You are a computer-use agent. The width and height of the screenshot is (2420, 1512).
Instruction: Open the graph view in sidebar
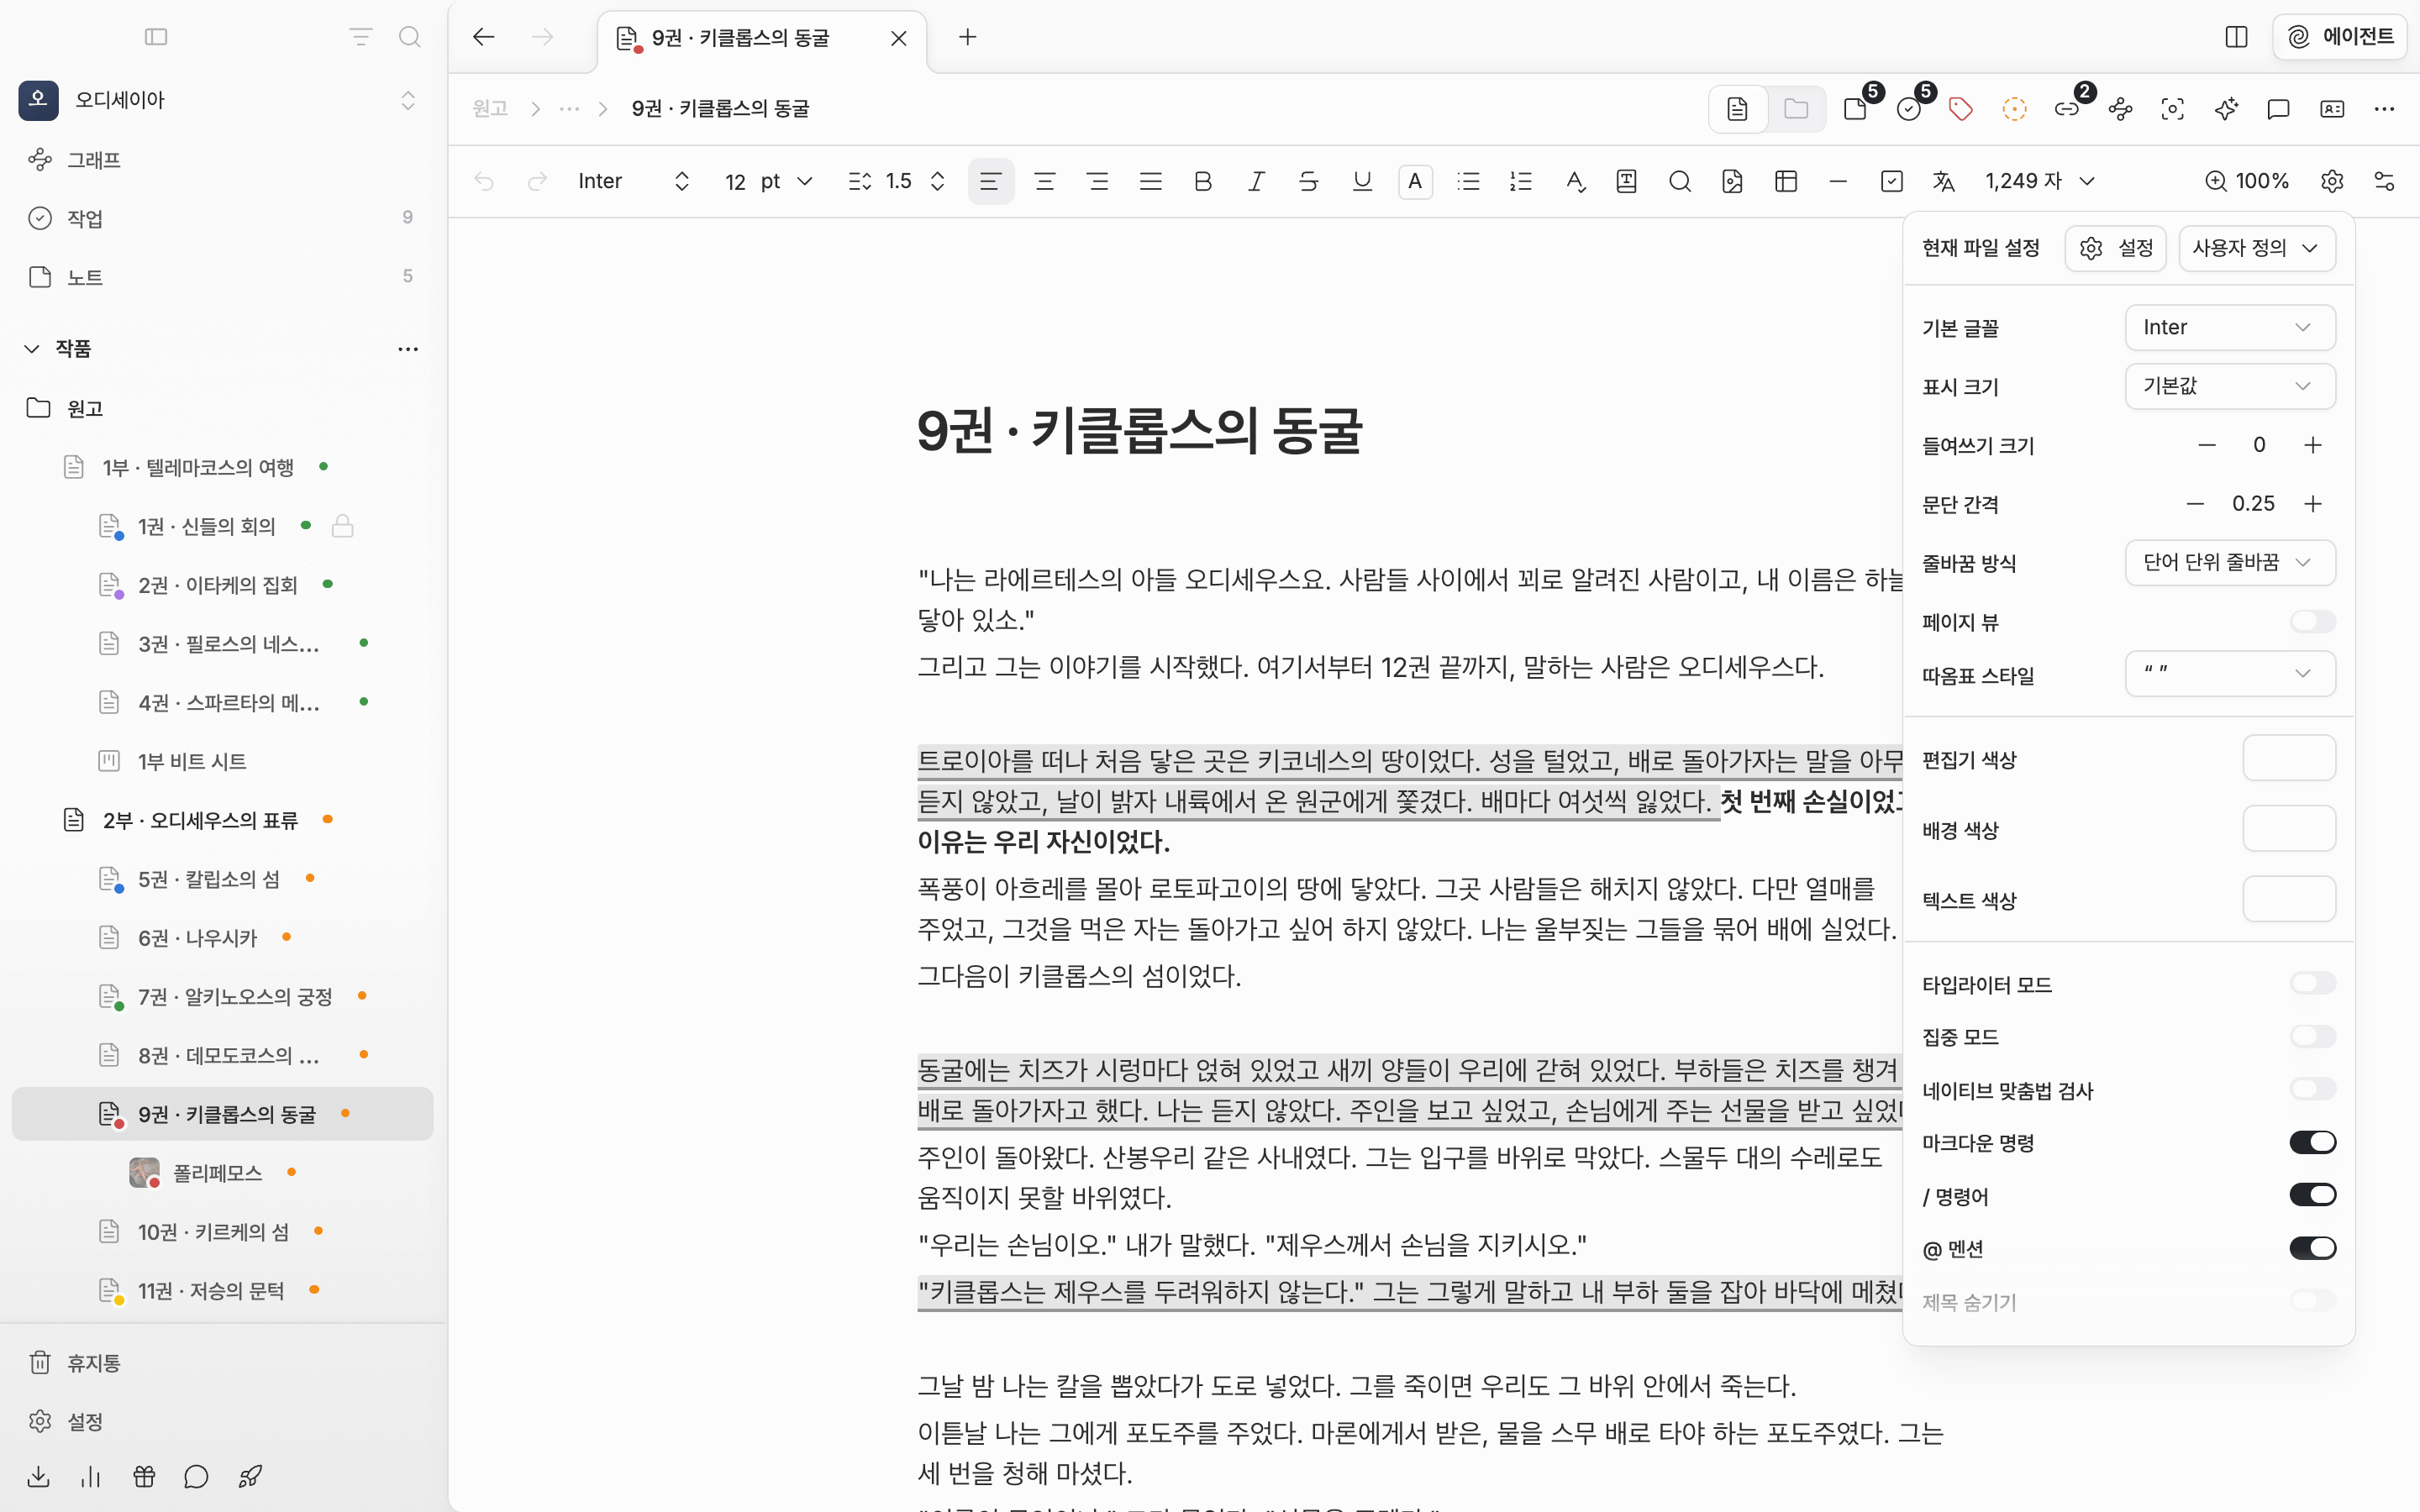tap(222, 160)
